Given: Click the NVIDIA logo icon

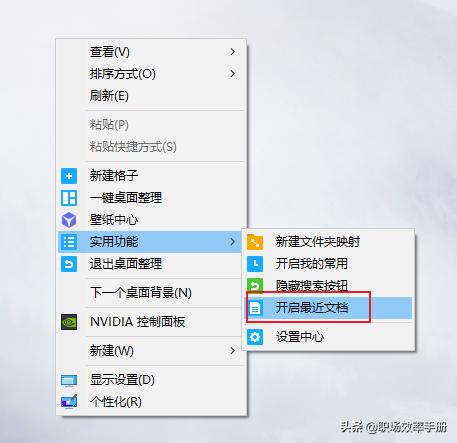Looking at the screenshot, I should coord(69,322).
